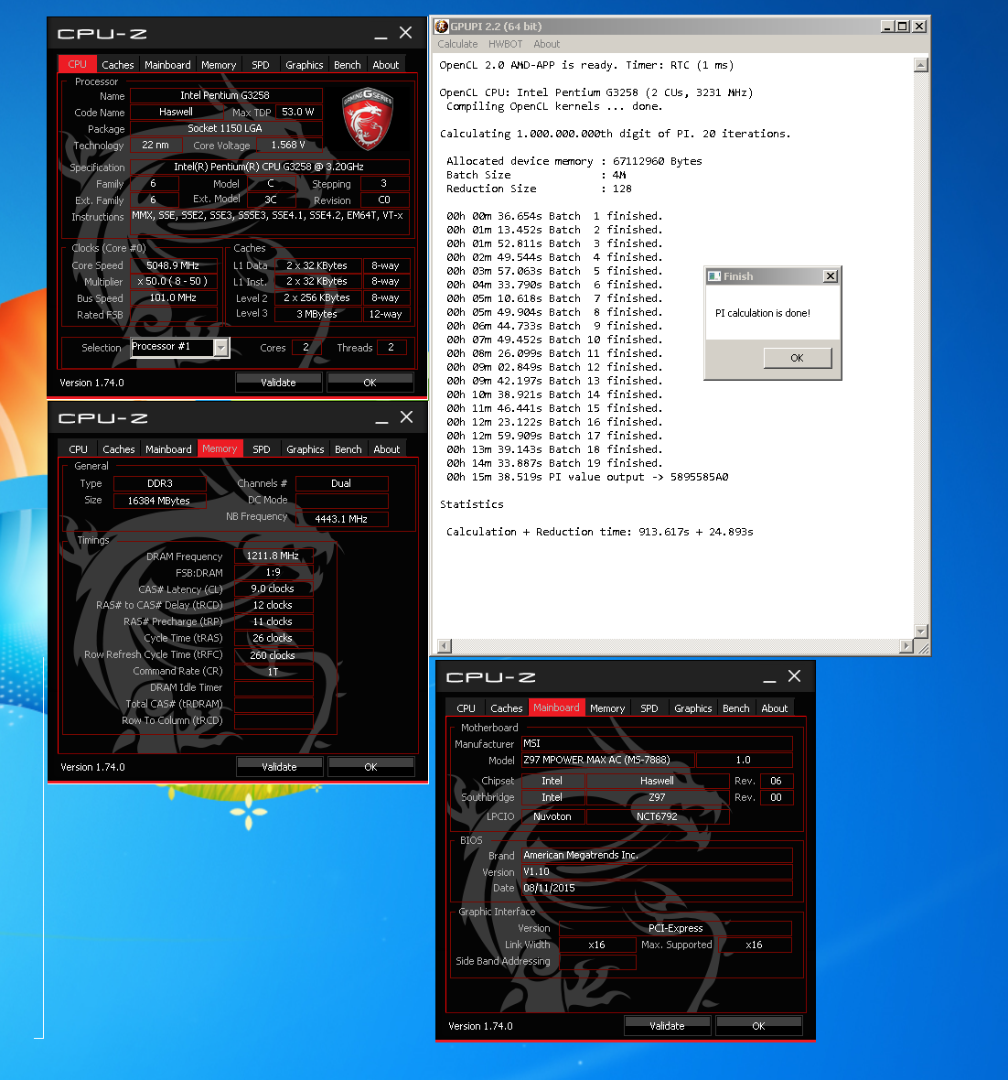Click OK in the Mainboard CPU-Z window
This screenshot has height=1080, width=1008.
coord(759,1026)
